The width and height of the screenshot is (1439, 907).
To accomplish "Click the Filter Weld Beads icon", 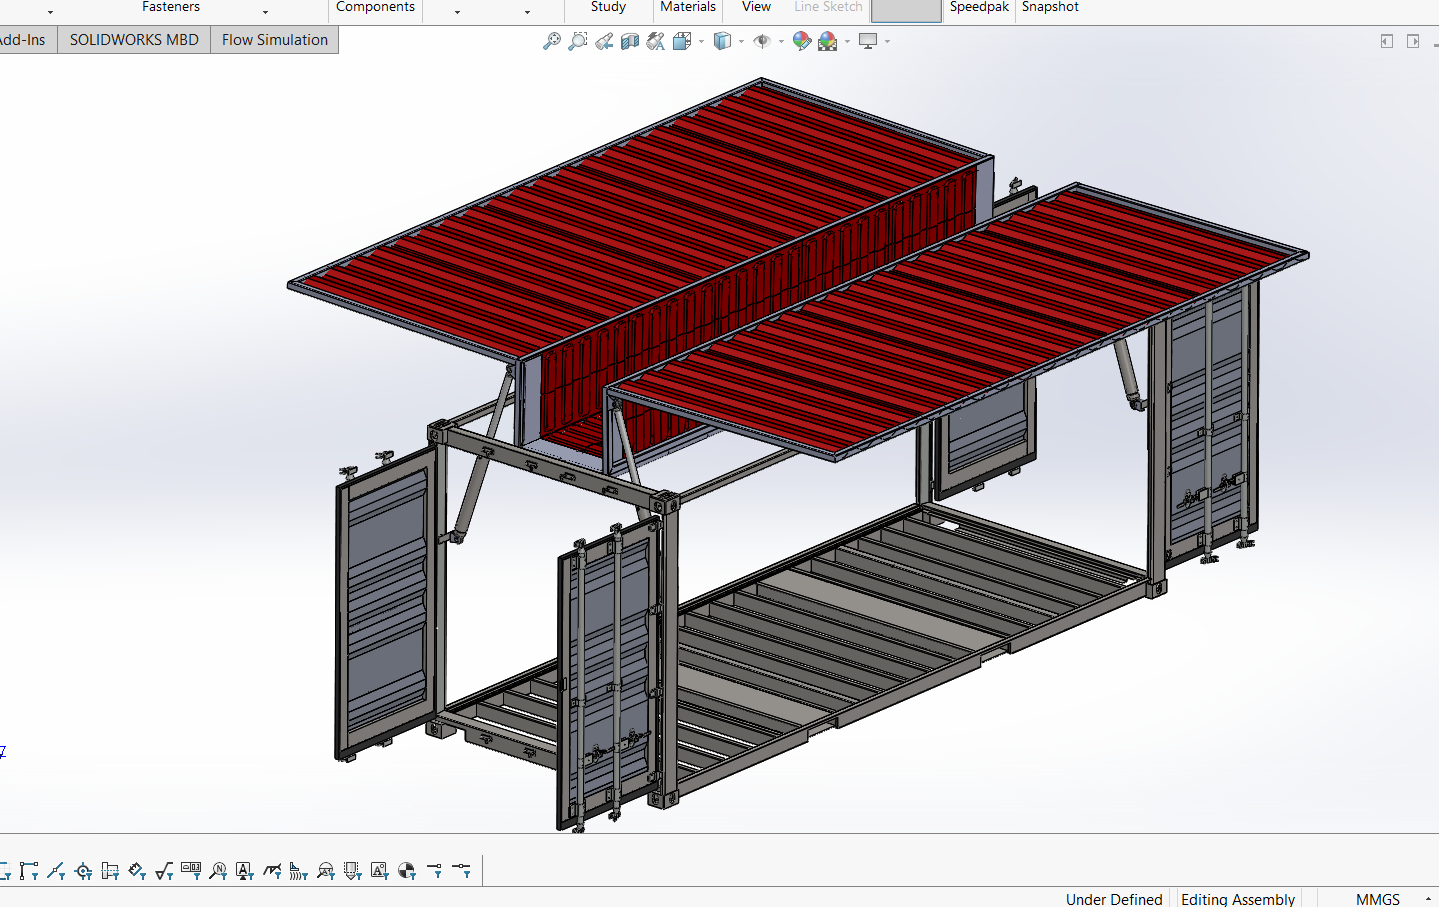I will (x=299, y=871).
